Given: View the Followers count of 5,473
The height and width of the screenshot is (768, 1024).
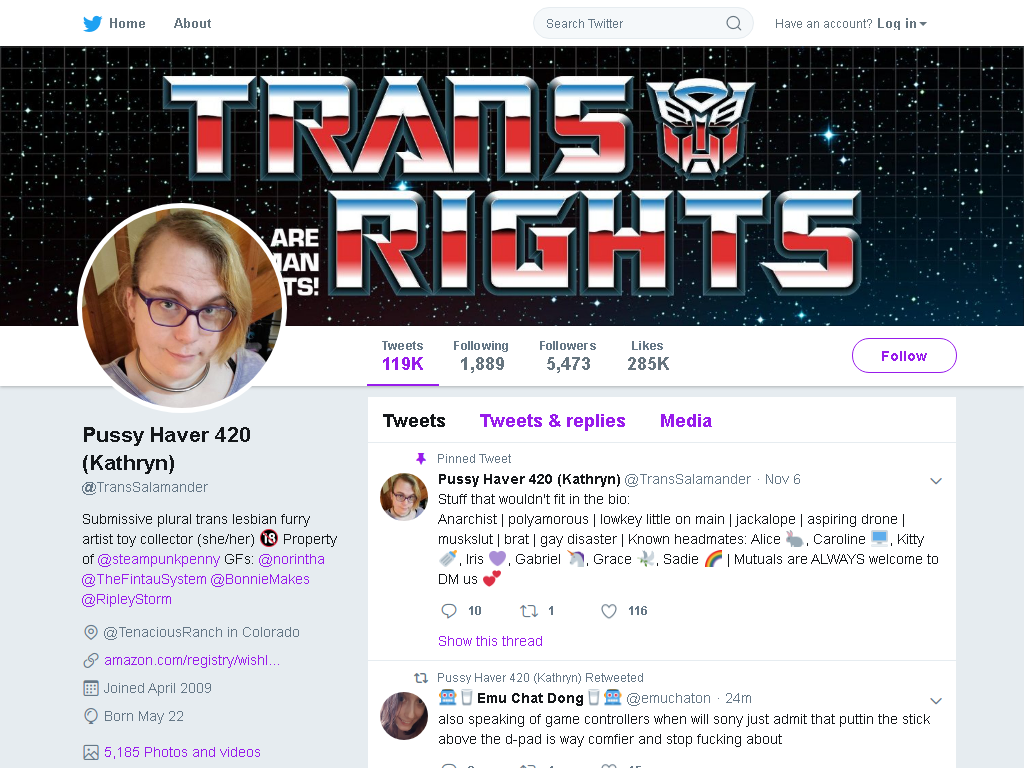Looking at the screenshot, I should click(568, 356).
